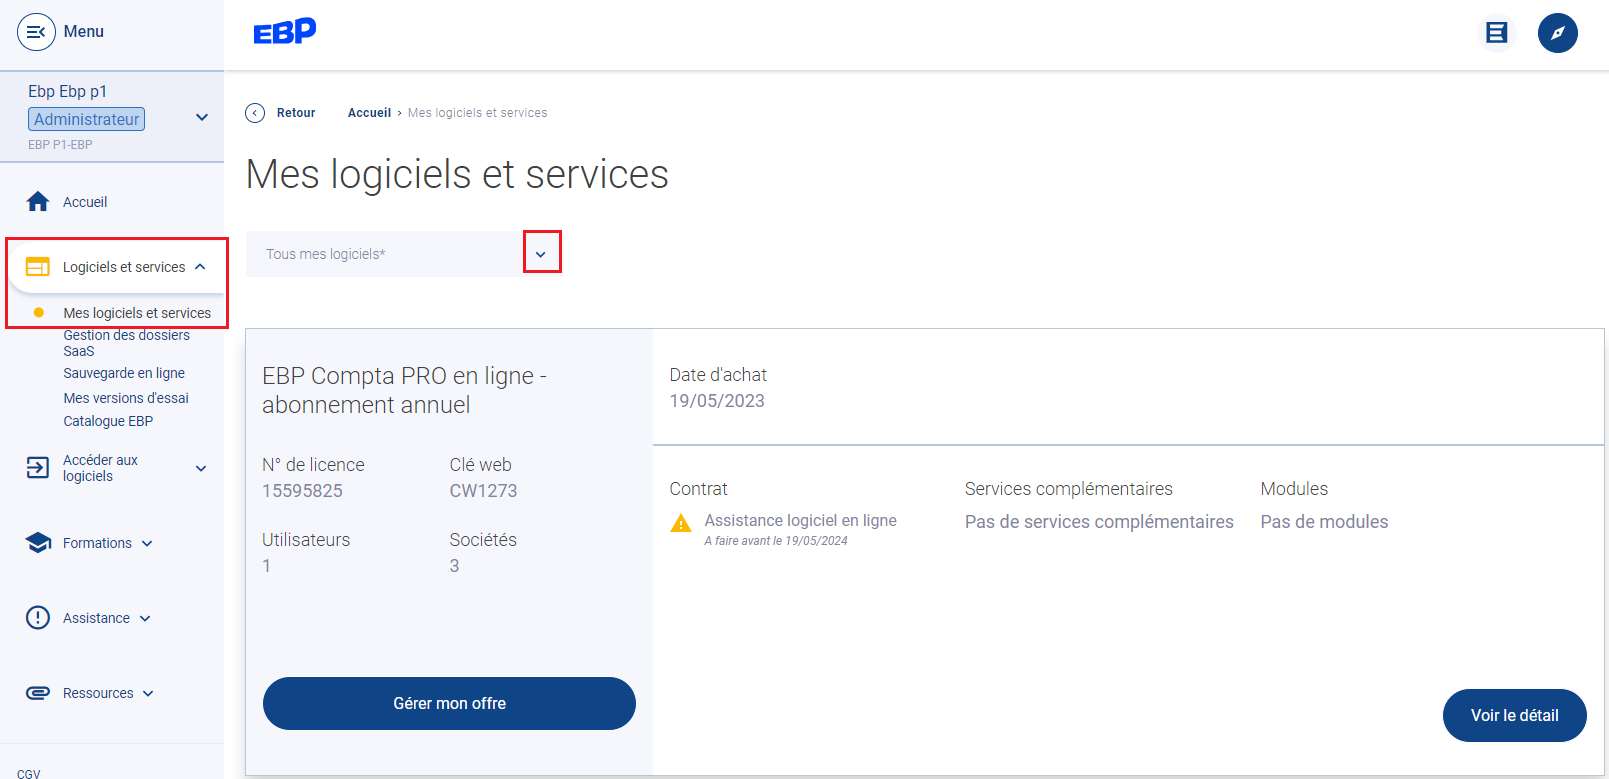Select Sauvegarde en ligne menu item
Image resolution: width=1609 pixels, height=779 pixels.
tap(124, 373)
